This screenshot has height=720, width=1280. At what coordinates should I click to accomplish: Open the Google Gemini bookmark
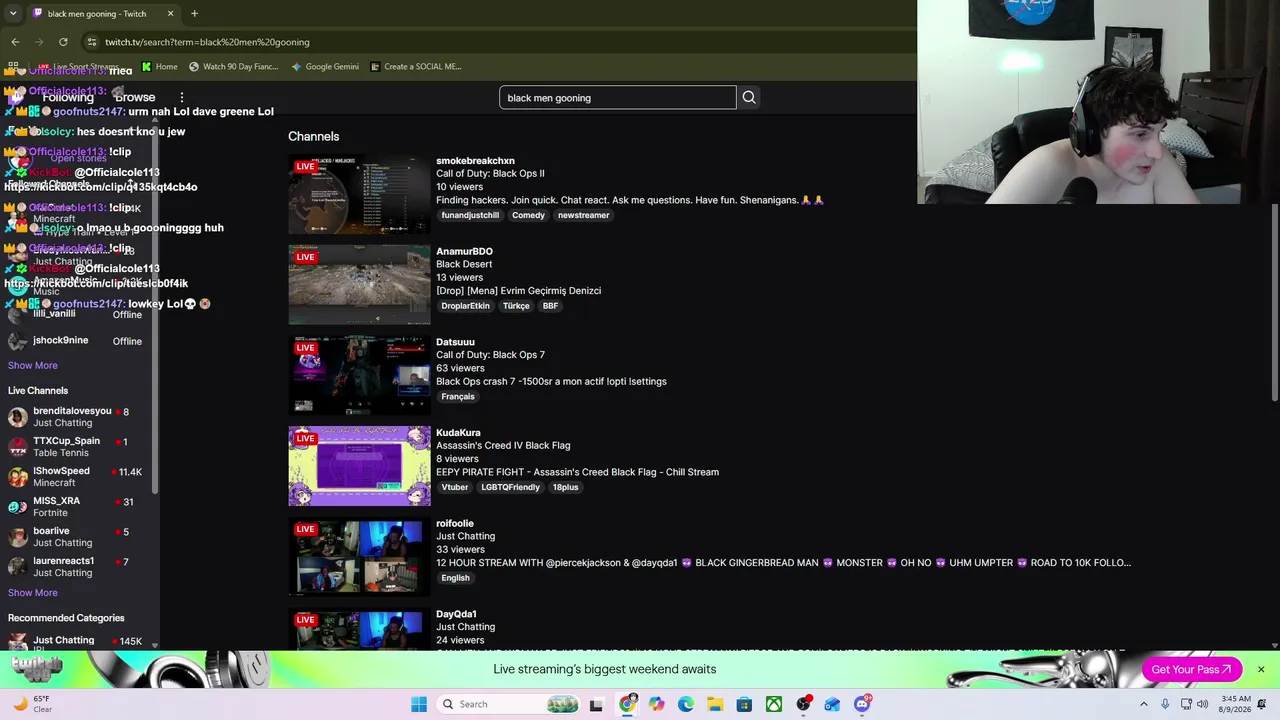[x=325, y=67]
